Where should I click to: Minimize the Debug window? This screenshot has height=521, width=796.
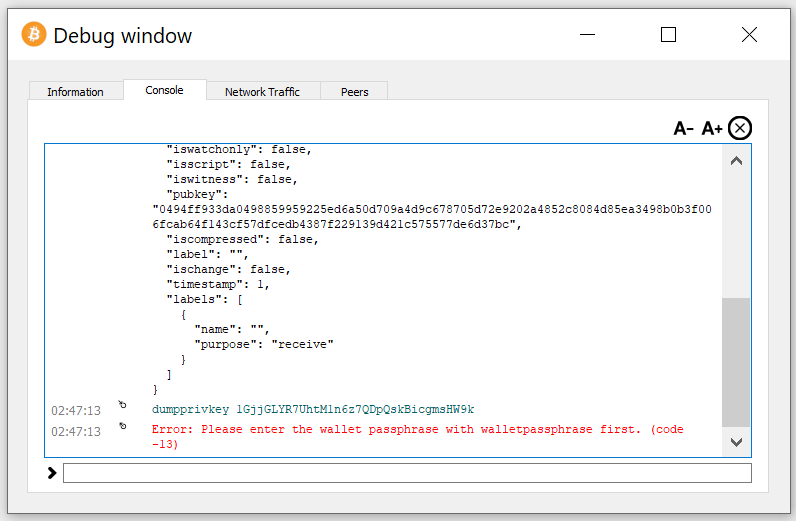tap(587, 35)
